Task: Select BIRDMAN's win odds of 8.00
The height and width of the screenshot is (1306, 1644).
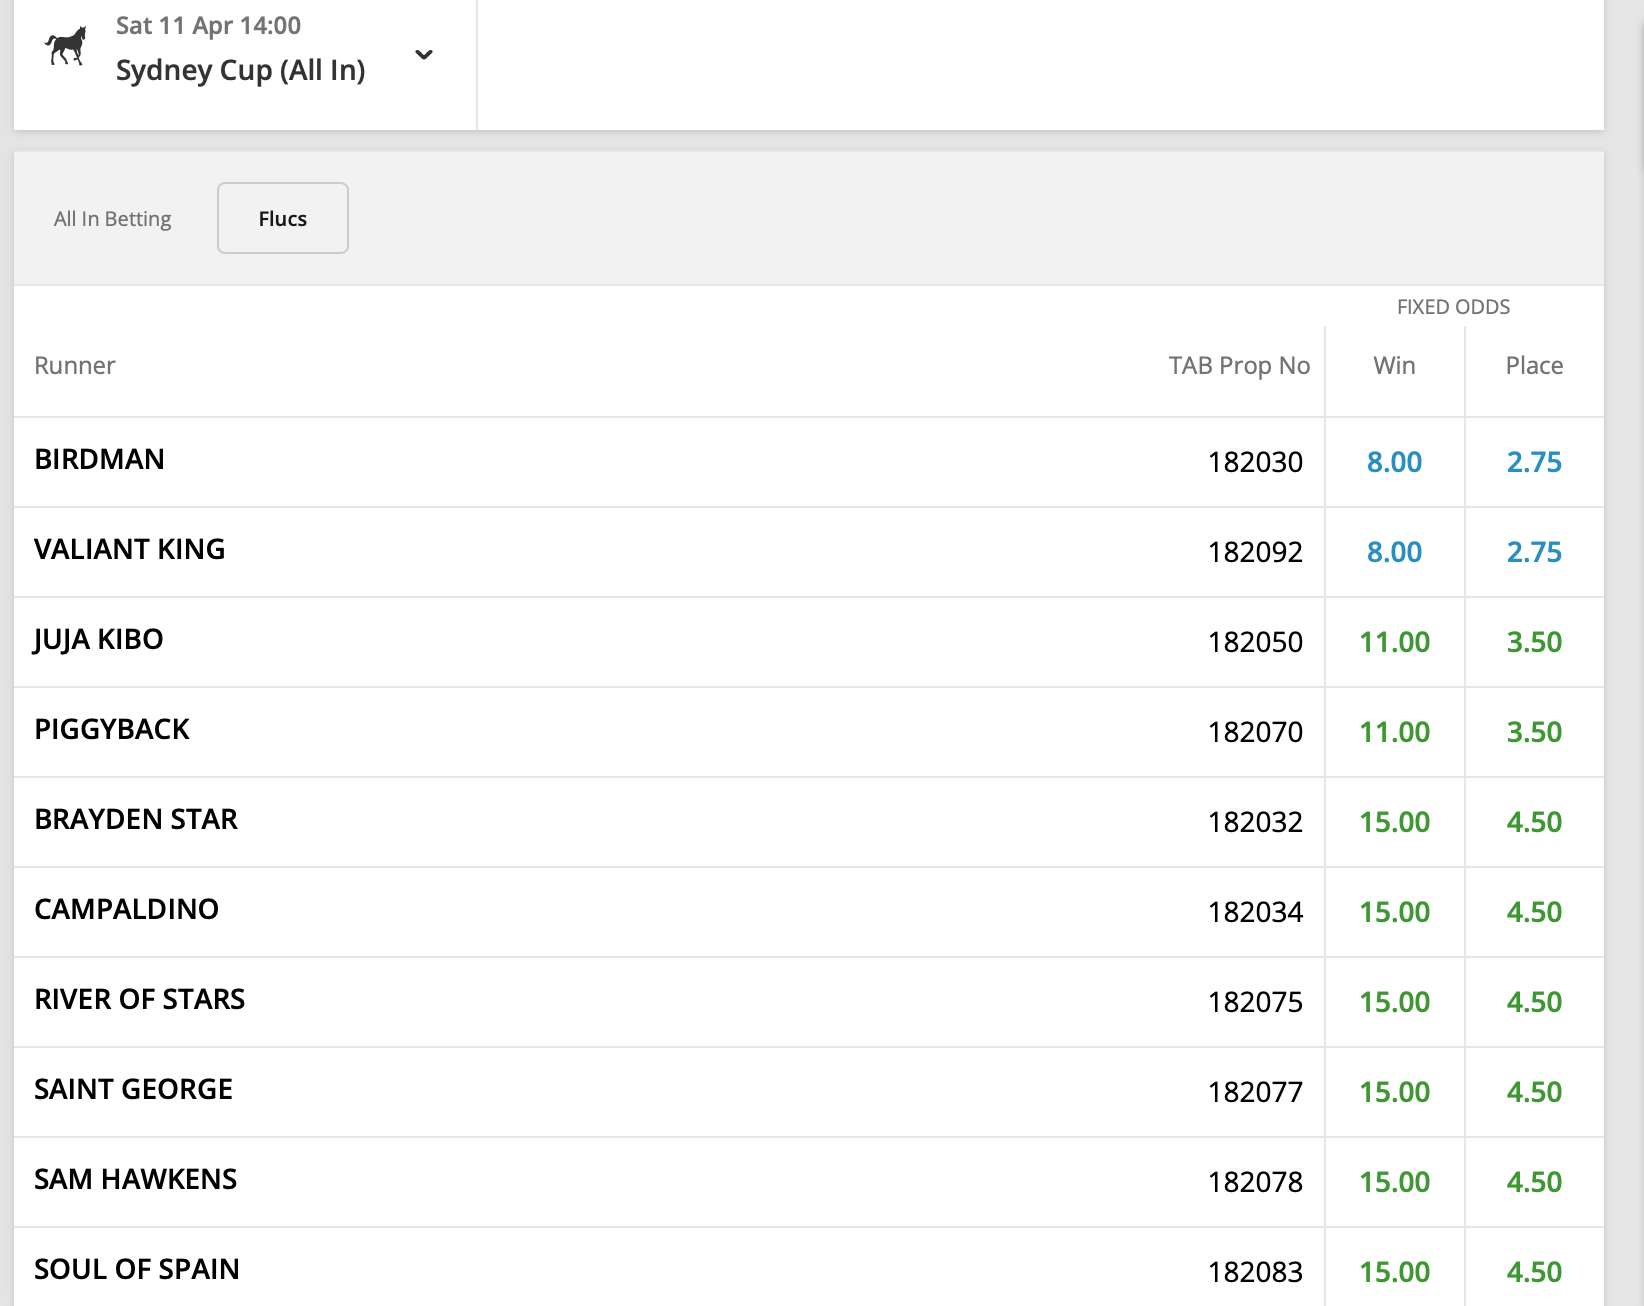Action: [x=1395, y=462]
